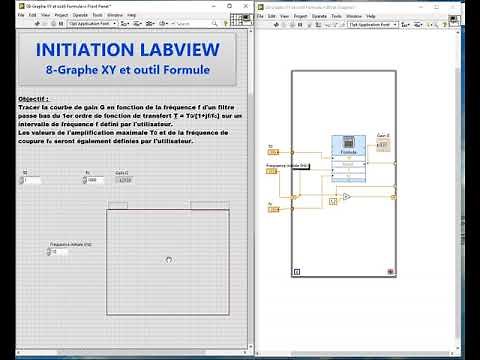Click the Front Panel Search field
The width and height of the screenshot is (480, 360).
click(x=193, y=24)
